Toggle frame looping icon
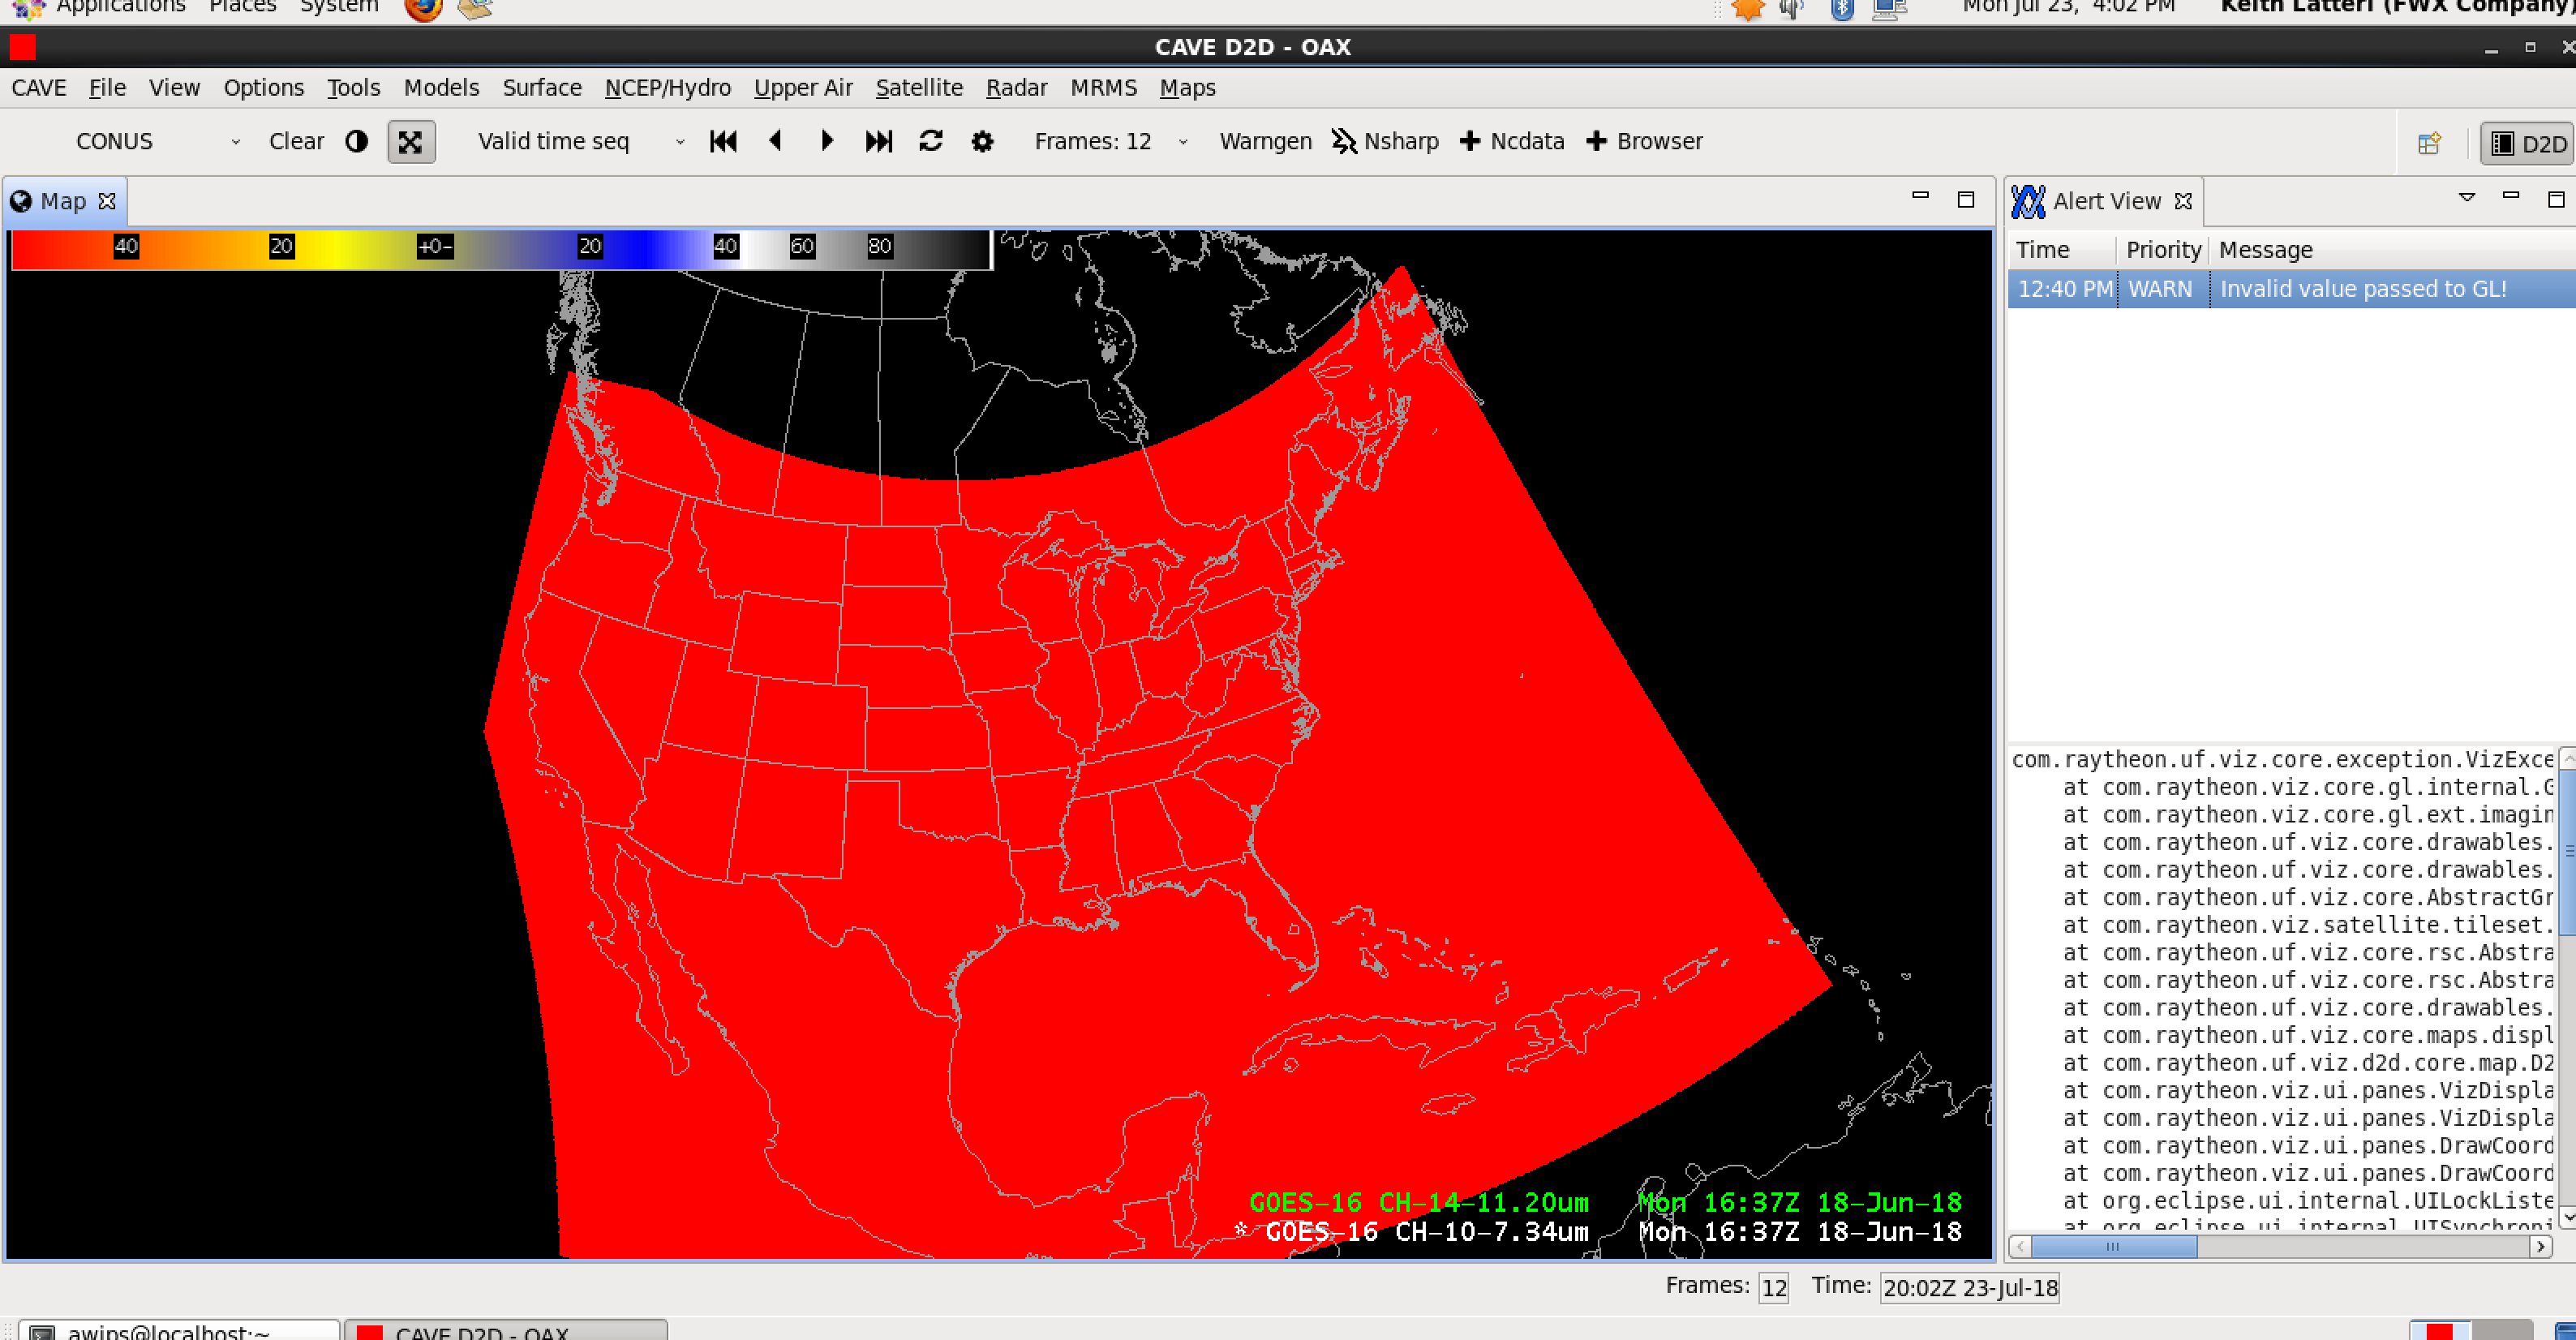 (931, 141)
